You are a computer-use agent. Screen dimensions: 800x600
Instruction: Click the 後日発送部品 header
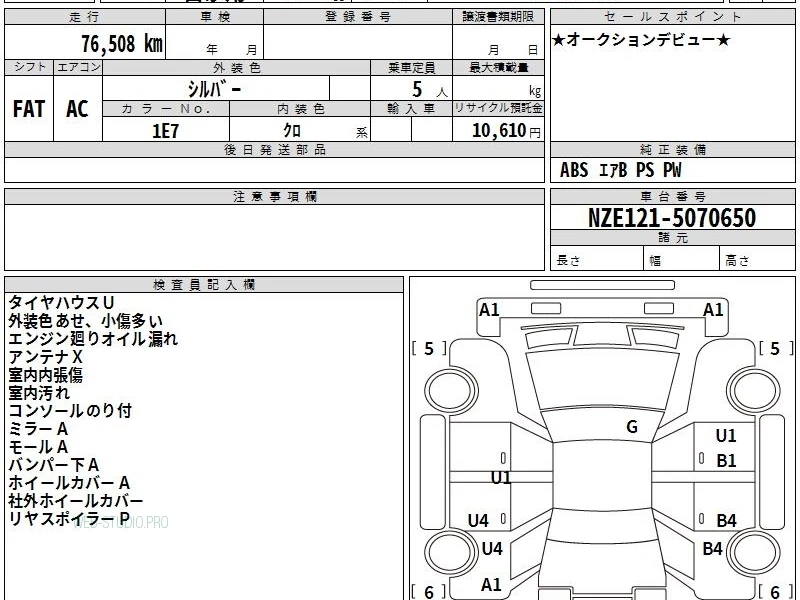pos(274,150)
